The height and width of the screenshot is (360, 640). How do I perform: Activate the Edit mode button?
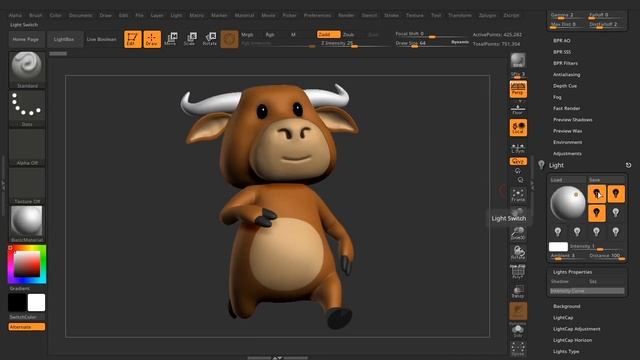tap(133, 39)
